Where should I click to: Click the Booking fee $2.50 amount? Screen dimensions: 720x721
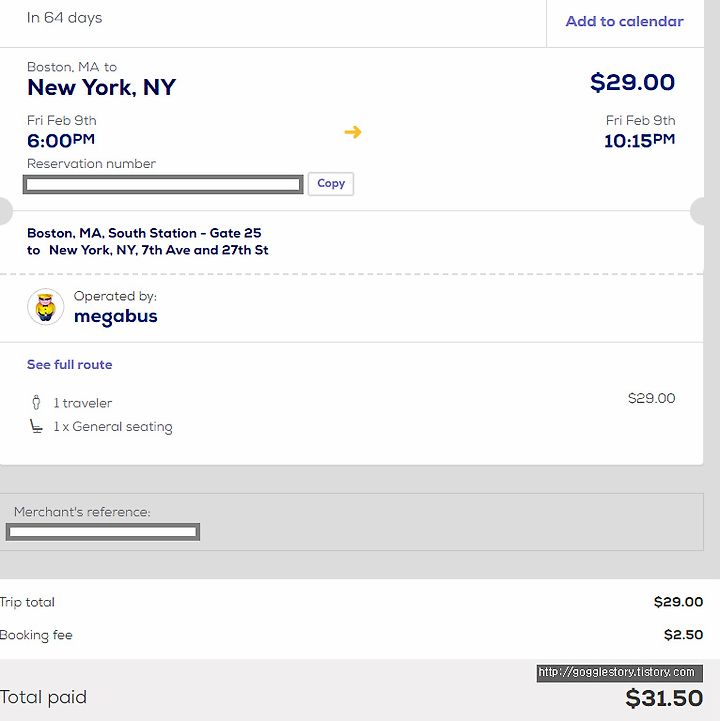(684, 635)
